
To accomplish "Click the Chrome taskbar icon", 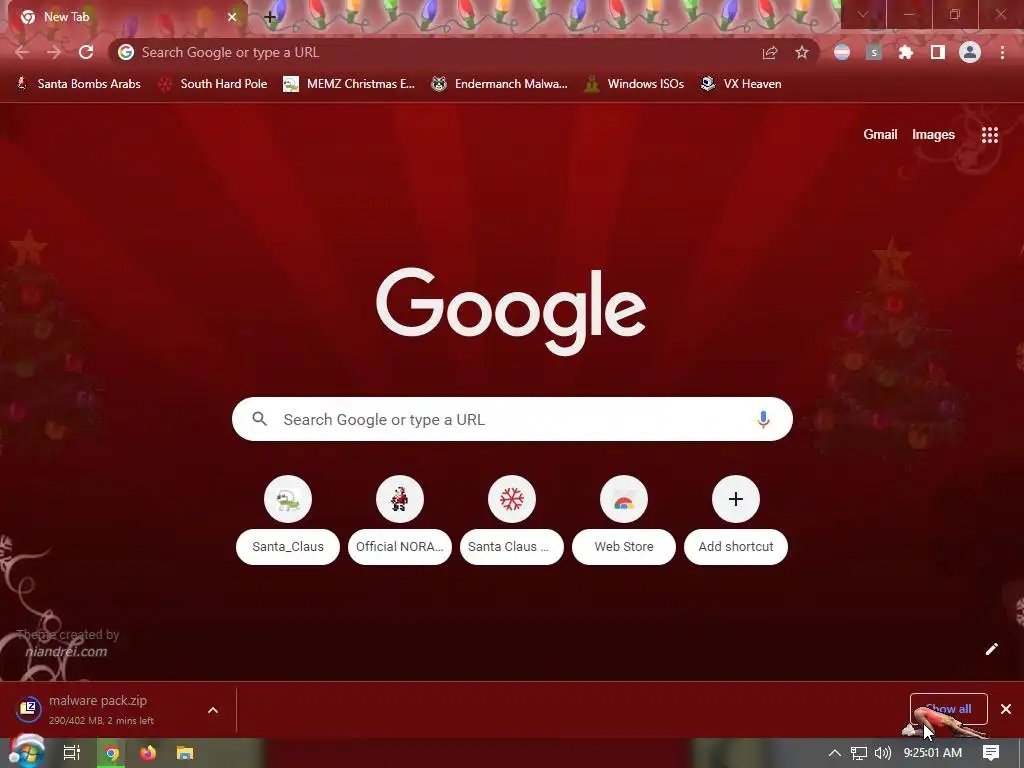I will pos(111,753).
